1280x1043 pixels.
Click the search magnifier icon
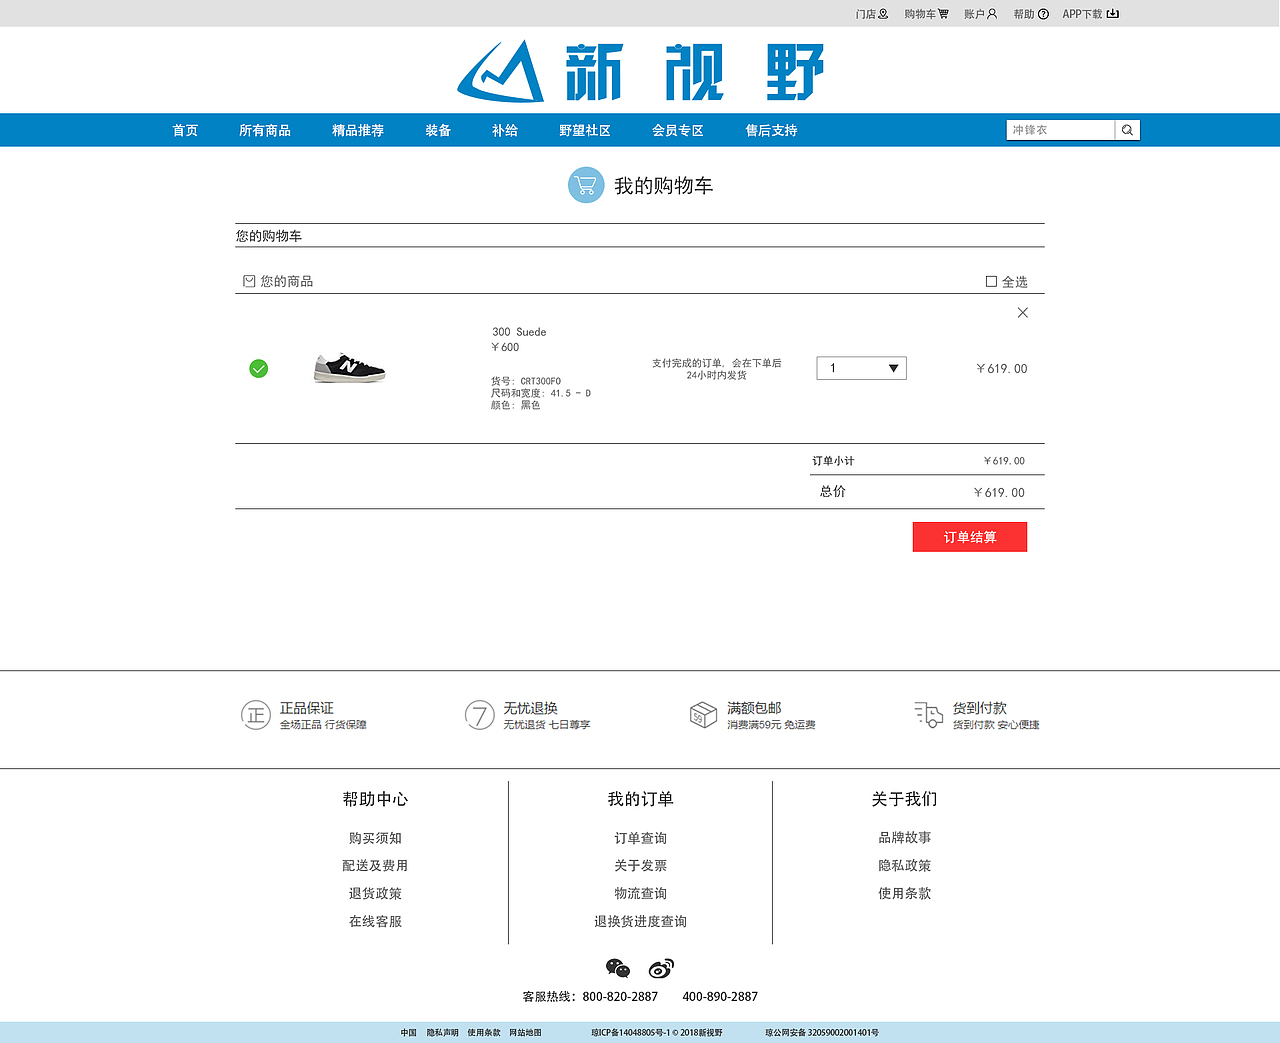click(x=1127, y=129)
